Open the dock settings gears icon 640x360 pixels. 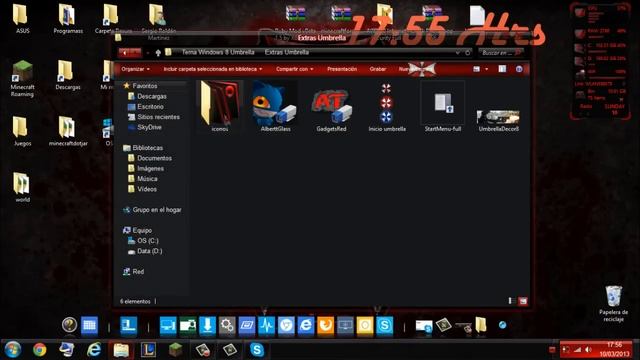(x=227, y=325)
